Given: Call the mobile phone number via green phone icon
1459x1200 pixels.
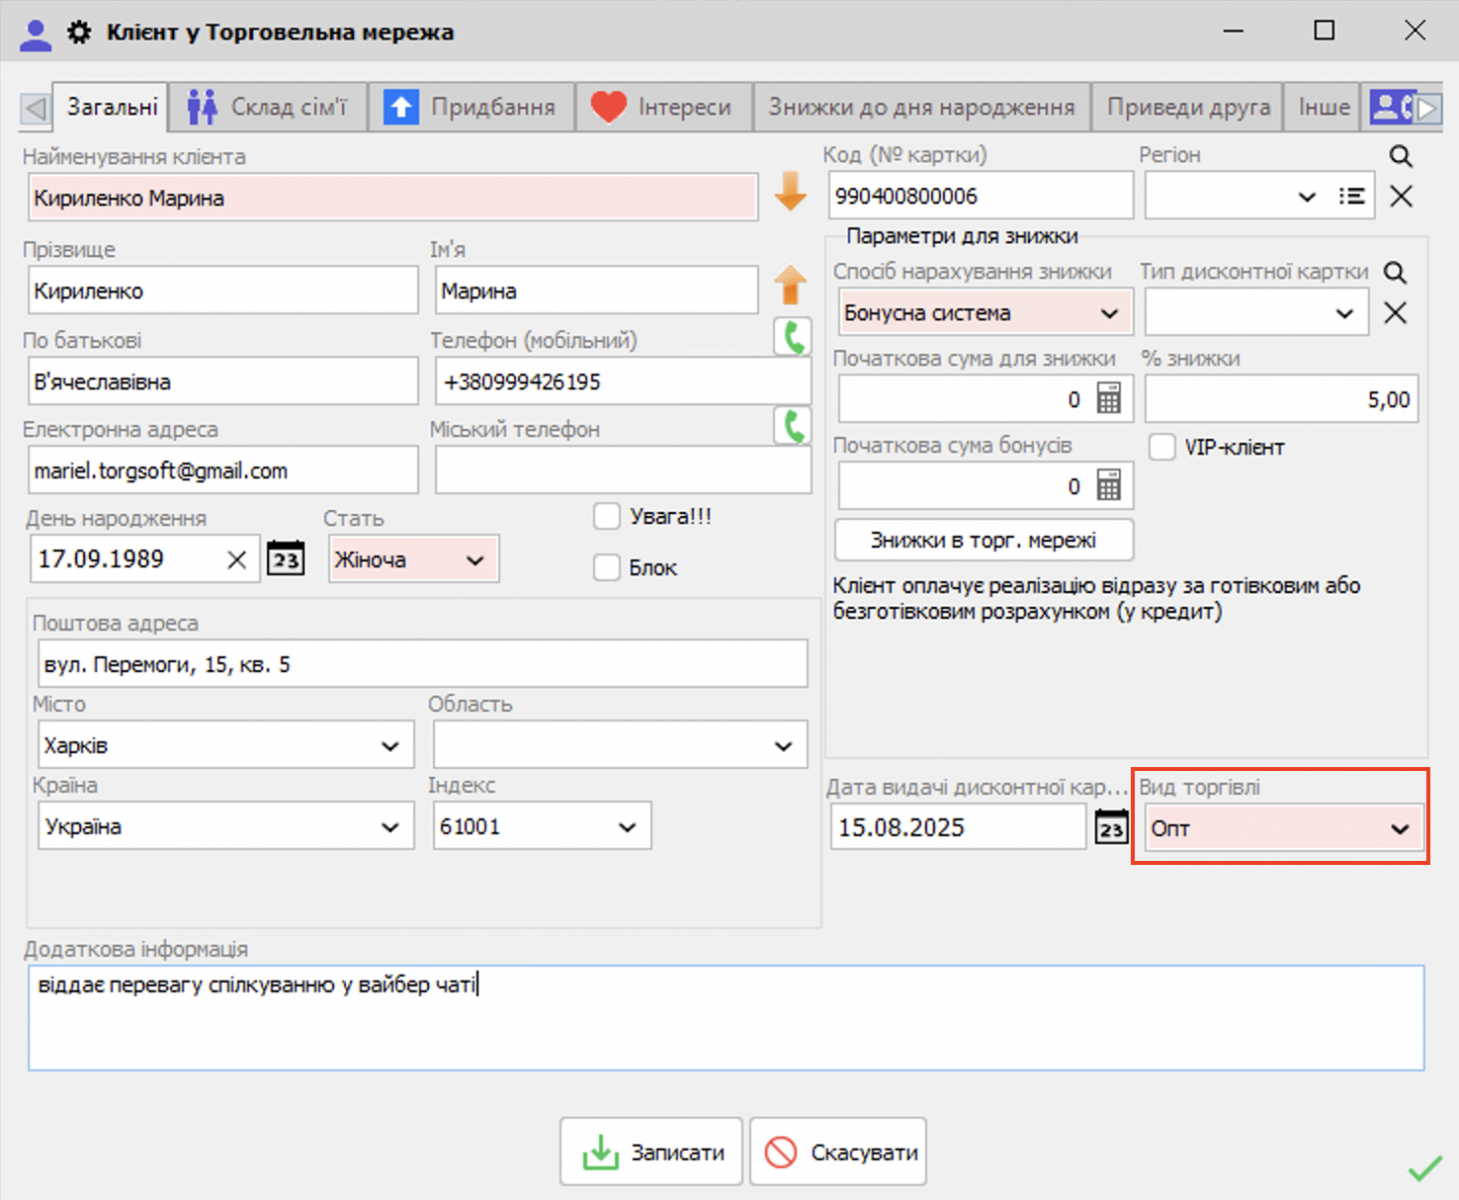Looking at the screenshot, I should coord(792,337).
